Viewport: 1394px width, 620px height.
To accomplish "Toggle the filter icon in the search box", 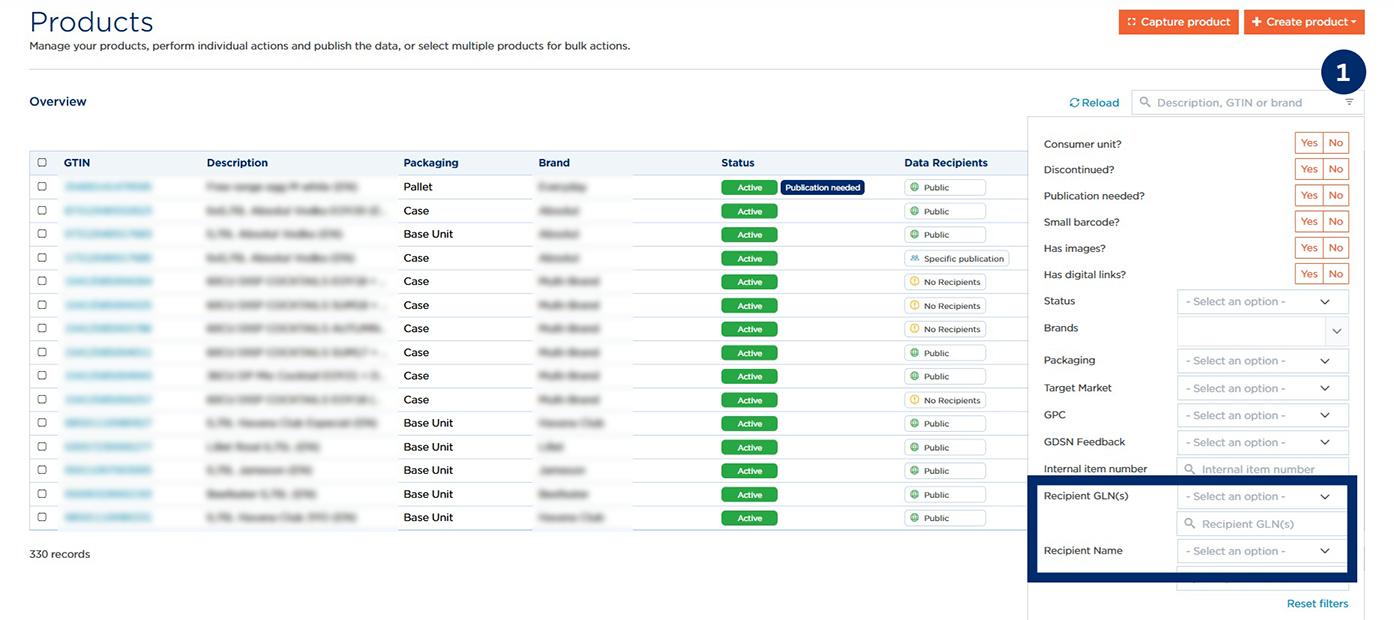I will coord(1349,102).
